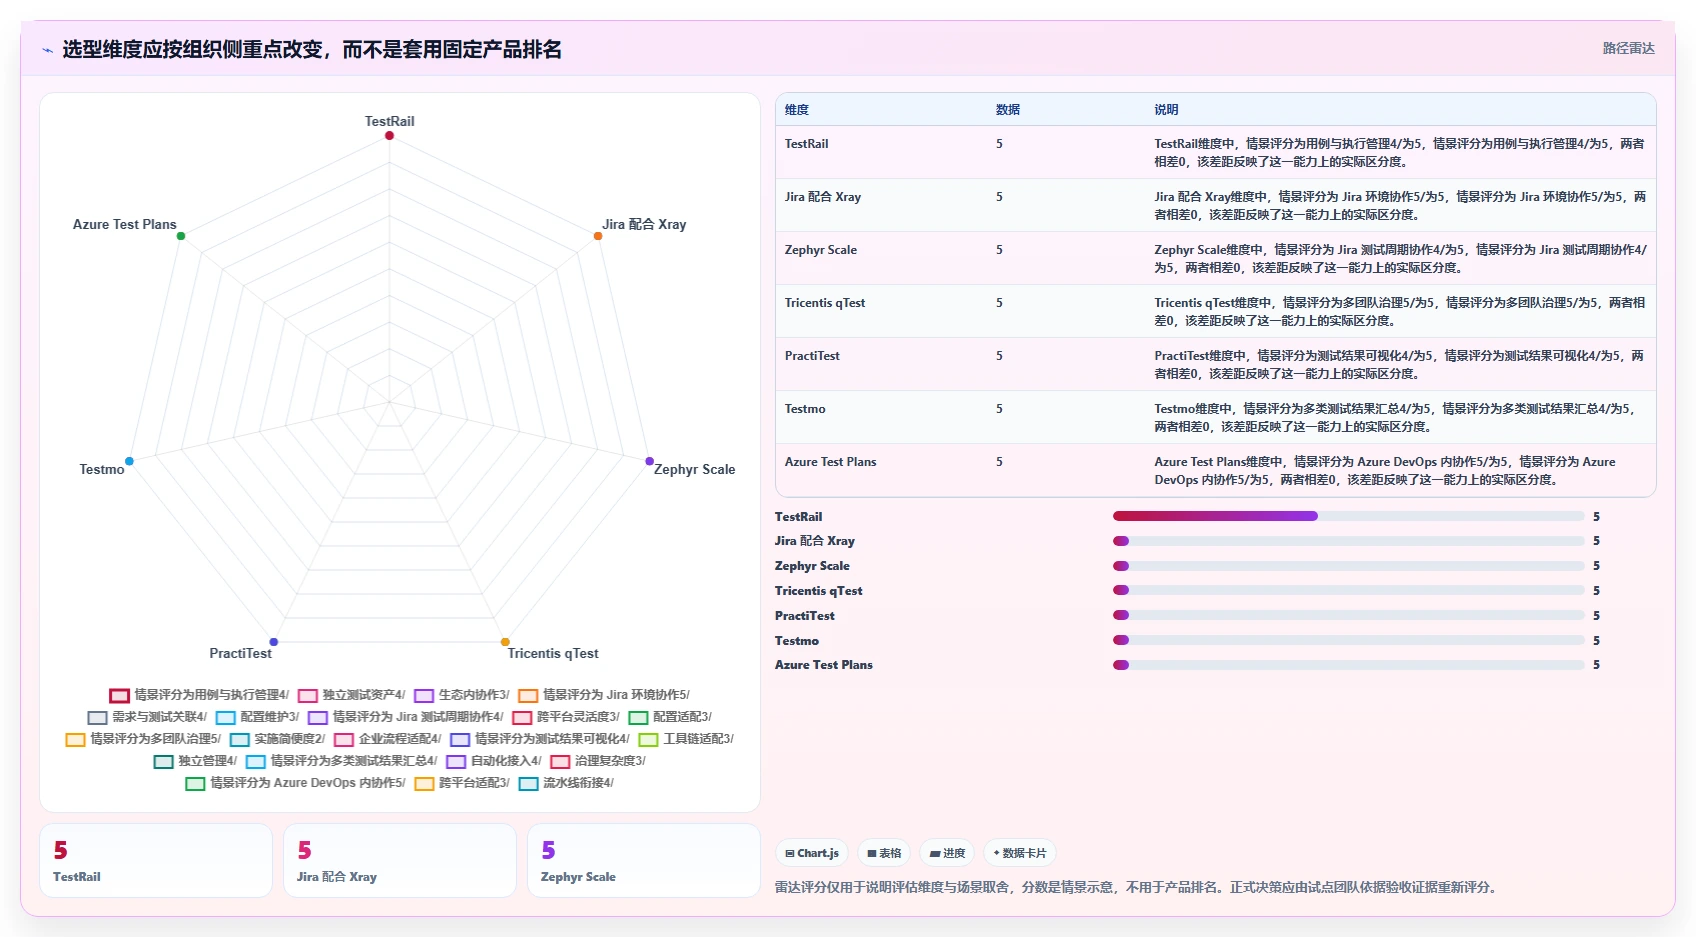1696x937 pixels.
Task: Click the Zephyr Scale progress bar
Action: click(1348, 566)
